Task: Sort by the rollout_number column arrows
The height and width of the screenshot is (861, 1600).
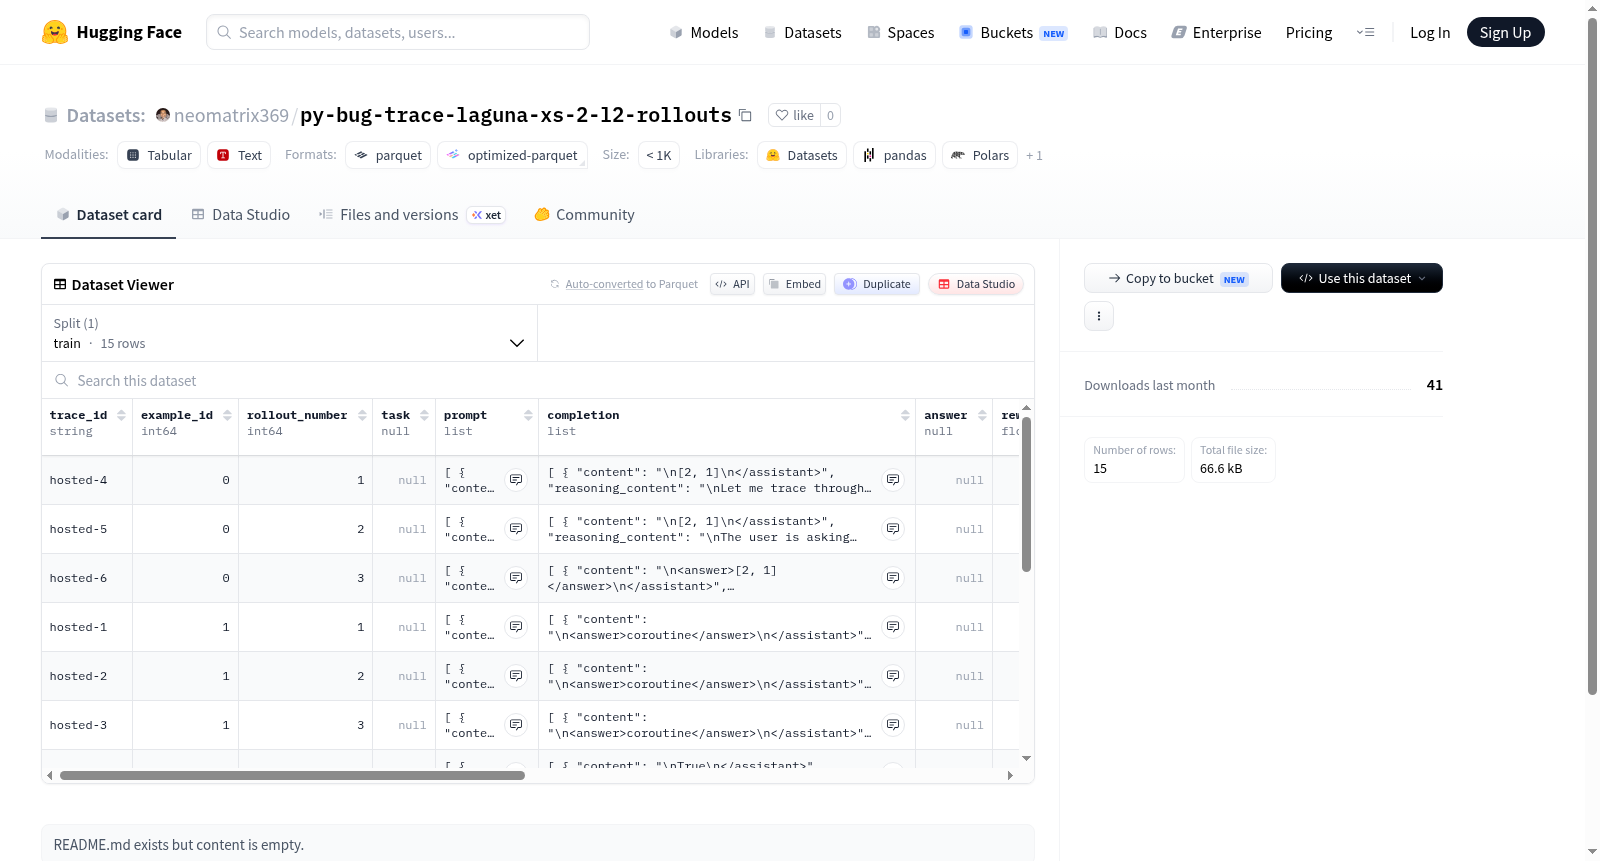Action: click(362, 415)
